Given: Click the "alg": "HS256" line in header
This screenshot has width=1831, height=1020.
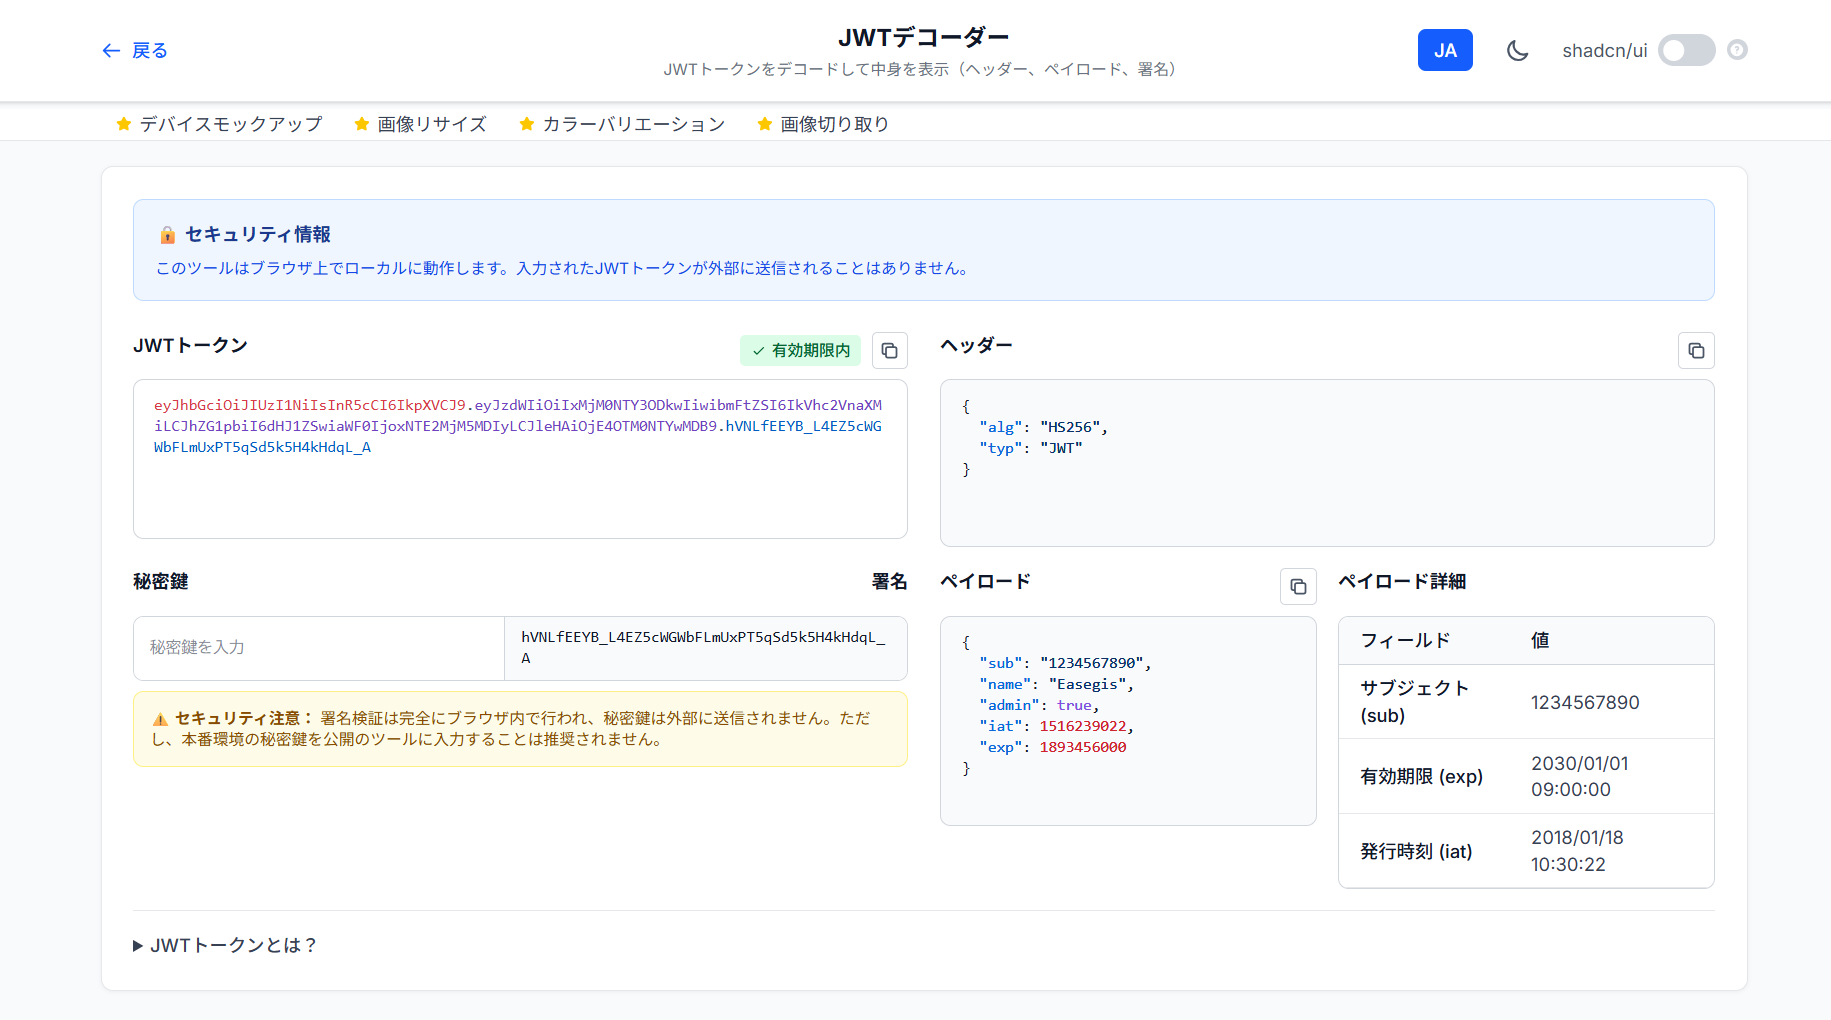Looking at the screenshot, I should point(1044,428).
